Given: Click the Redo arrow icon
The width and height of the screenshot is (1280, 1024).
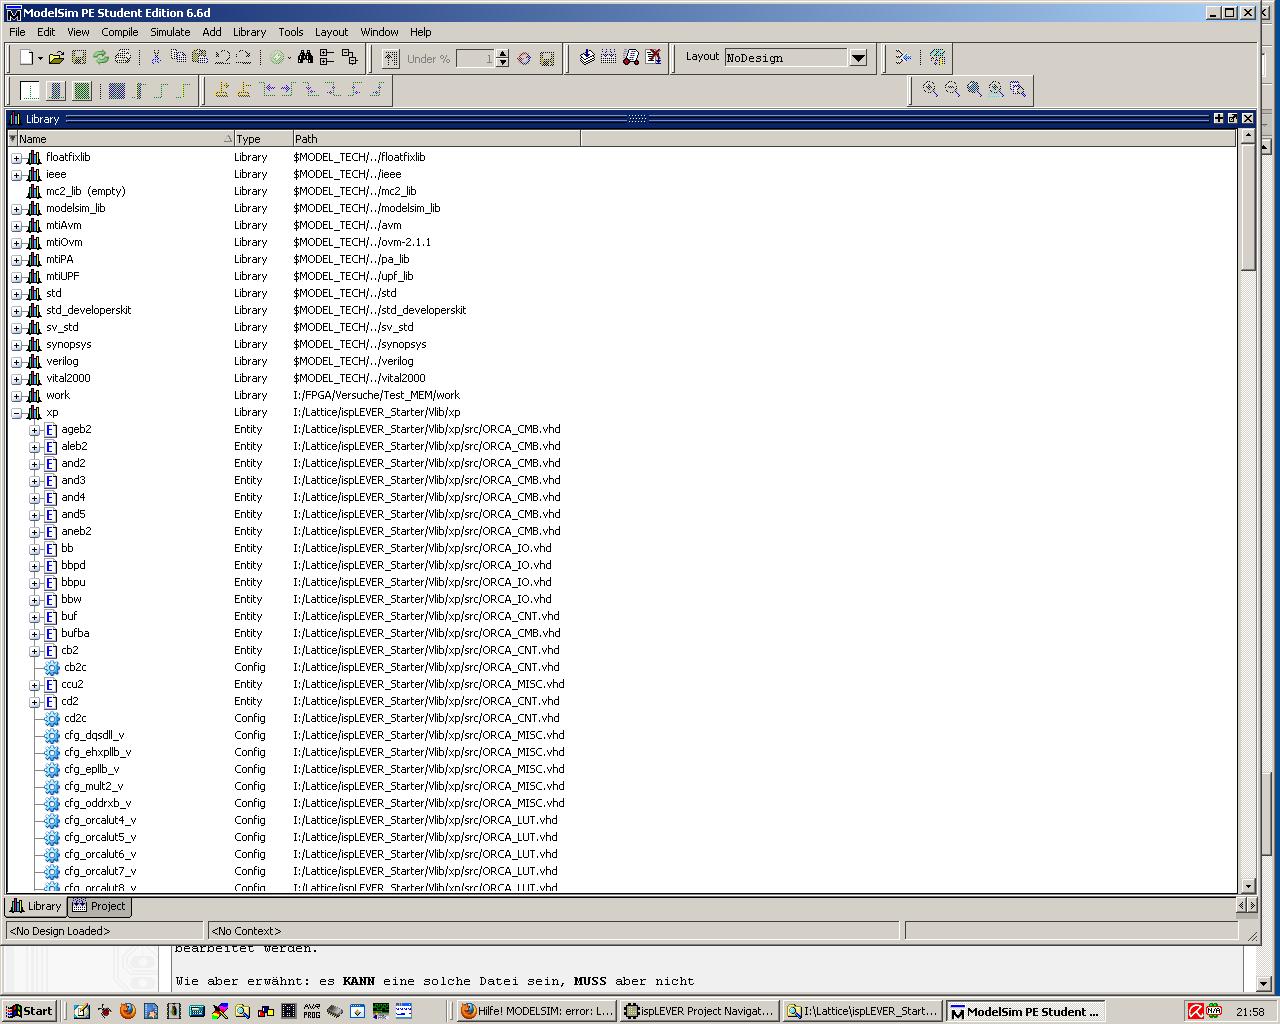Looking at the screenshot, I should [x=244, y=58].
